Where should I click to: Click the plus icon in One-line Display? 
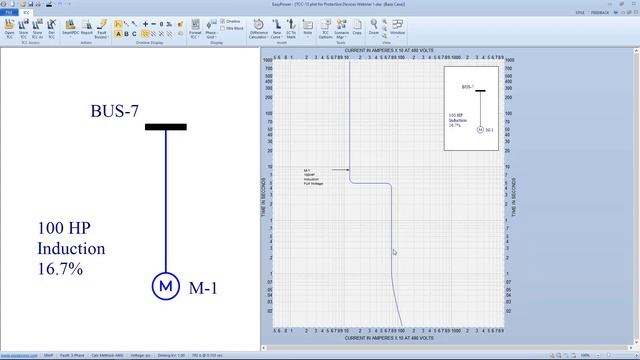pos(145,24)
